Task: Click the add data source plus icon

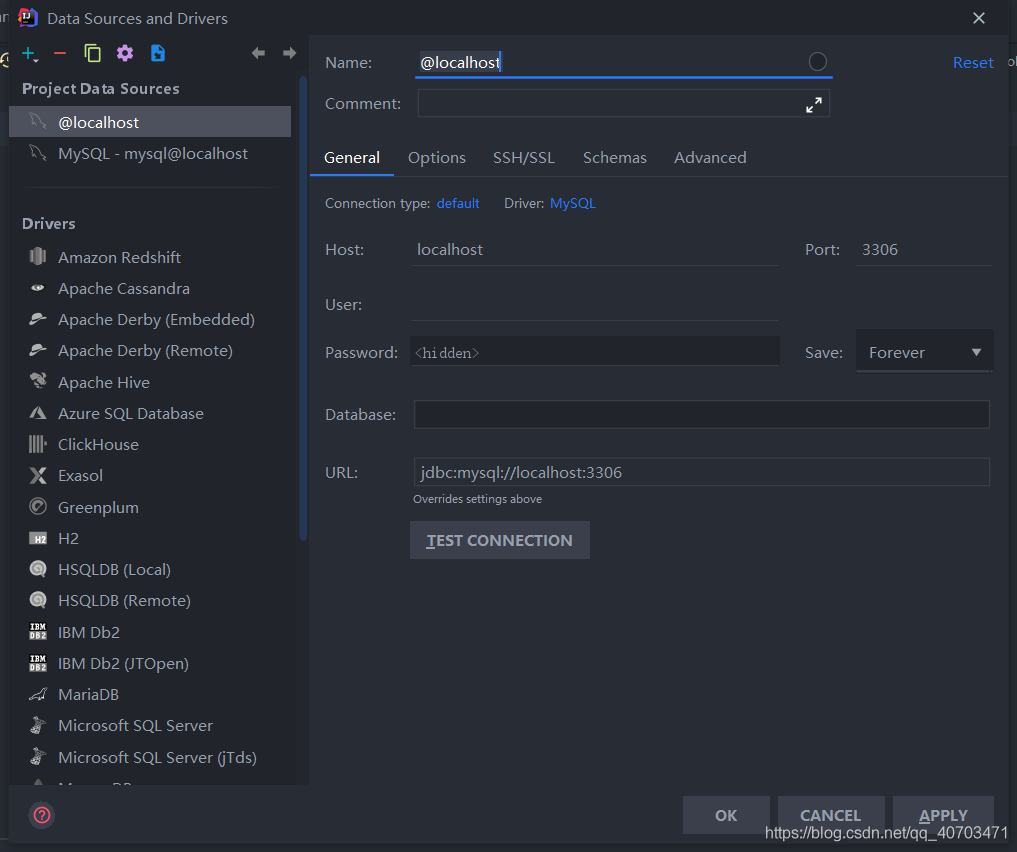Action: pyautogui.click(x=29, y=53)
